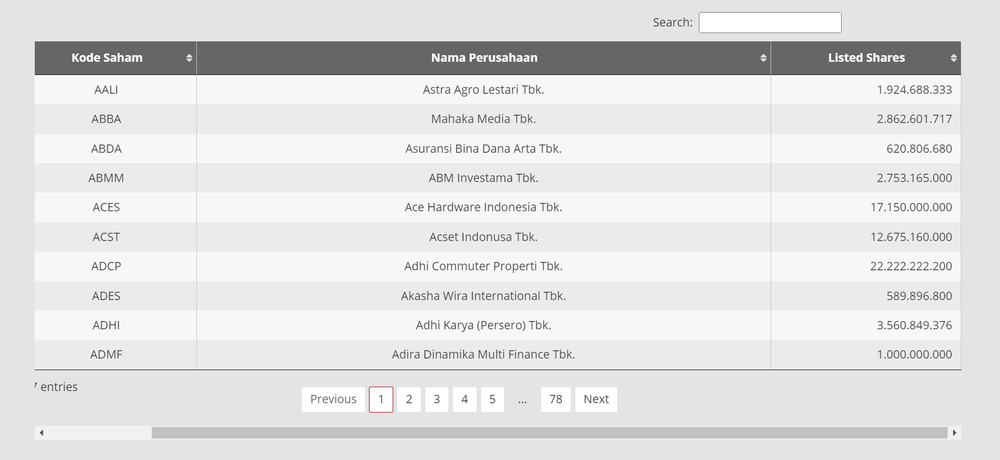Sort by Kode Saham column arrows
The image size is (1000, 460).
click(x=189, y=58)
